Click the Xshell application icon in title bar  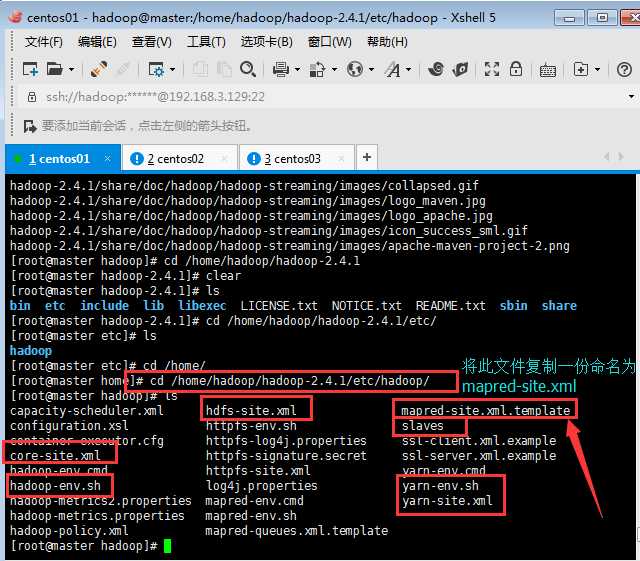tap(16, 16)
